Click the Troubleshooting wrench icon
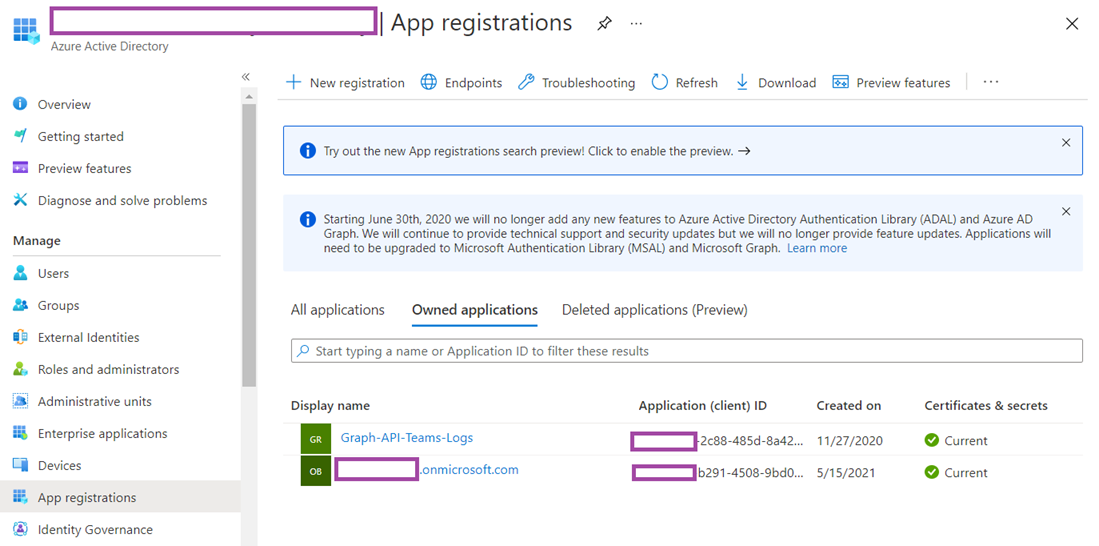Screen dimensions: 1099x546 point(526,82)
